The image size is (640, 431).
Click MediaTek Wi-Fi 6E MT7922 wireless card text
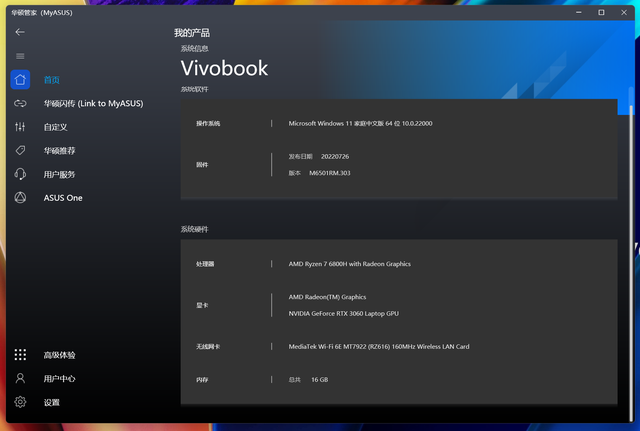[379, 347]
